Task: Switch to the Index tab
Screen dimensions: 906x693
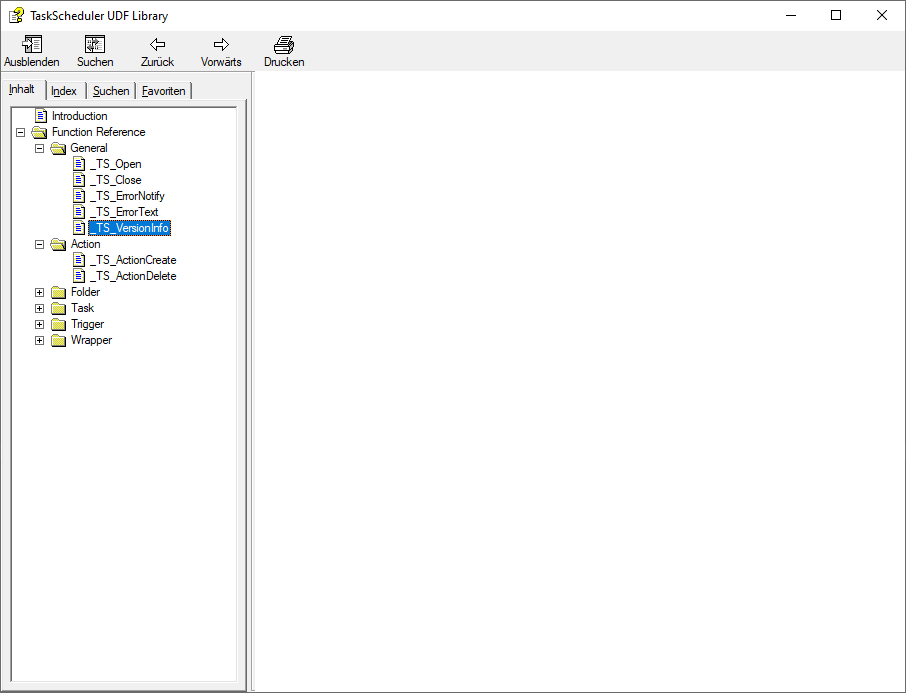Action: pyautogui.click(x=64, y=91)
